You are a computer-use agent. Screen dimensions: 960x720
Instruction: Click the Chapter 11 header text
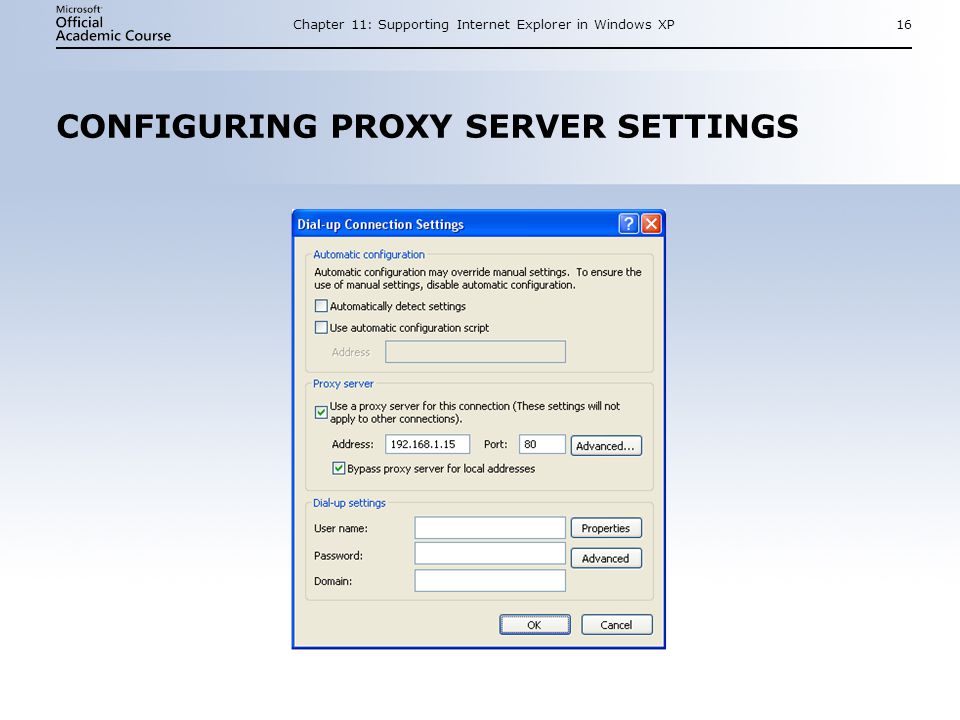pyautogui.click(x=484, y=25)
